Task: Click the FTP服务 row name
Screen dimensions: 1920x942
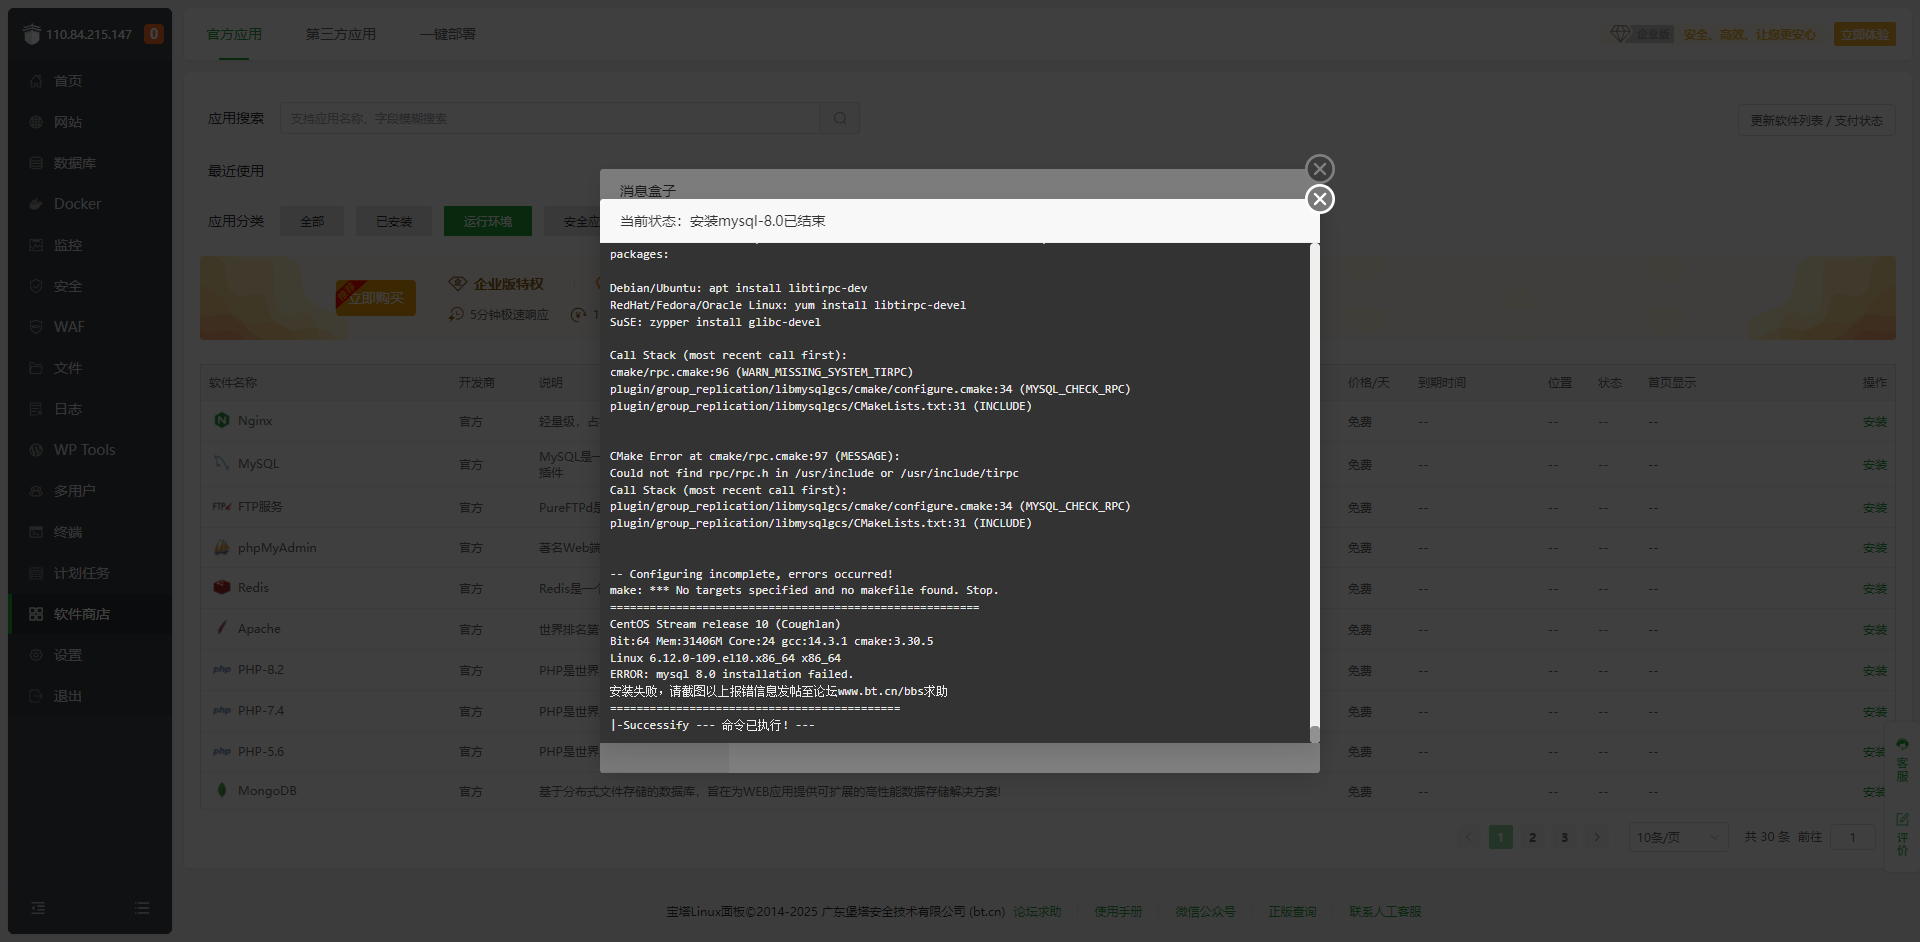Action: pyautogui.click(x=260, y=507)
